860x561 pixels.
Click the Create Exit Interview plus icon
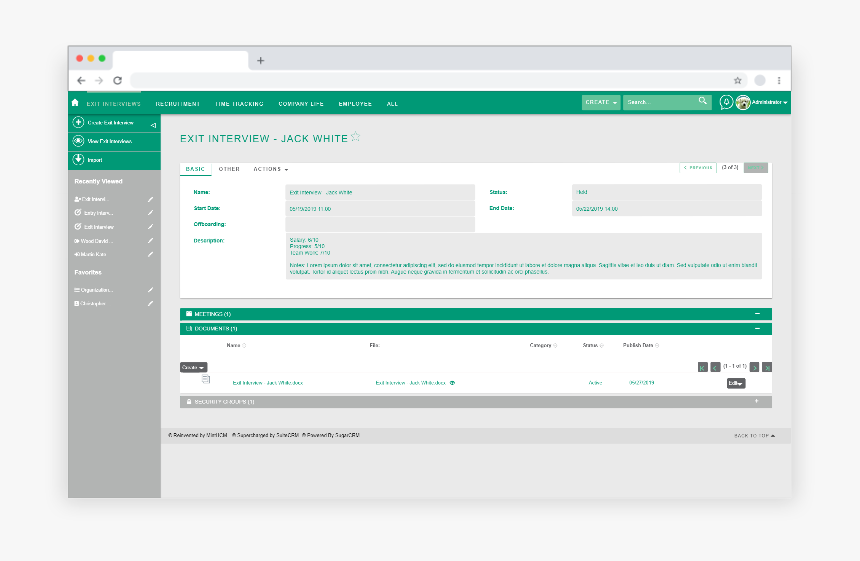coord(78,123)
